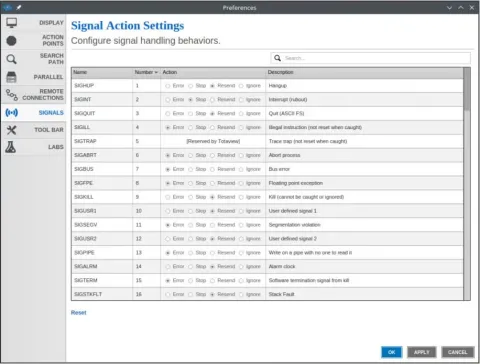Click the 'Stack Fault' description cell
Viewport: 480px width, 364px height.
364,294
